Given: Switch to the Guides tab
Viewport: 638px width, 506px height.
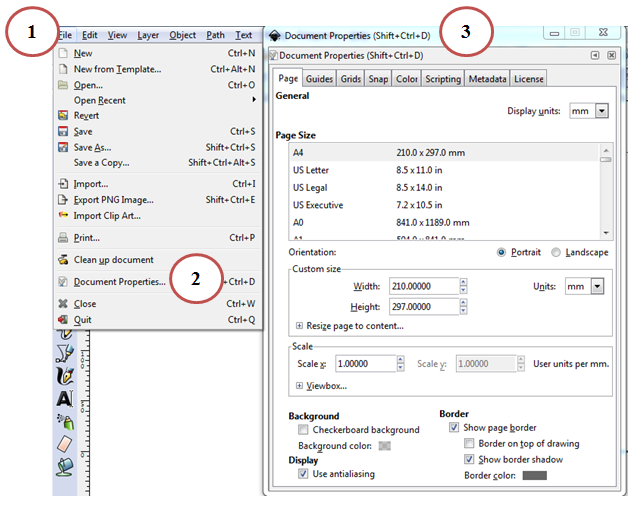Looking at the screenshot, I should pyautogui.click(x=319, y=79).
